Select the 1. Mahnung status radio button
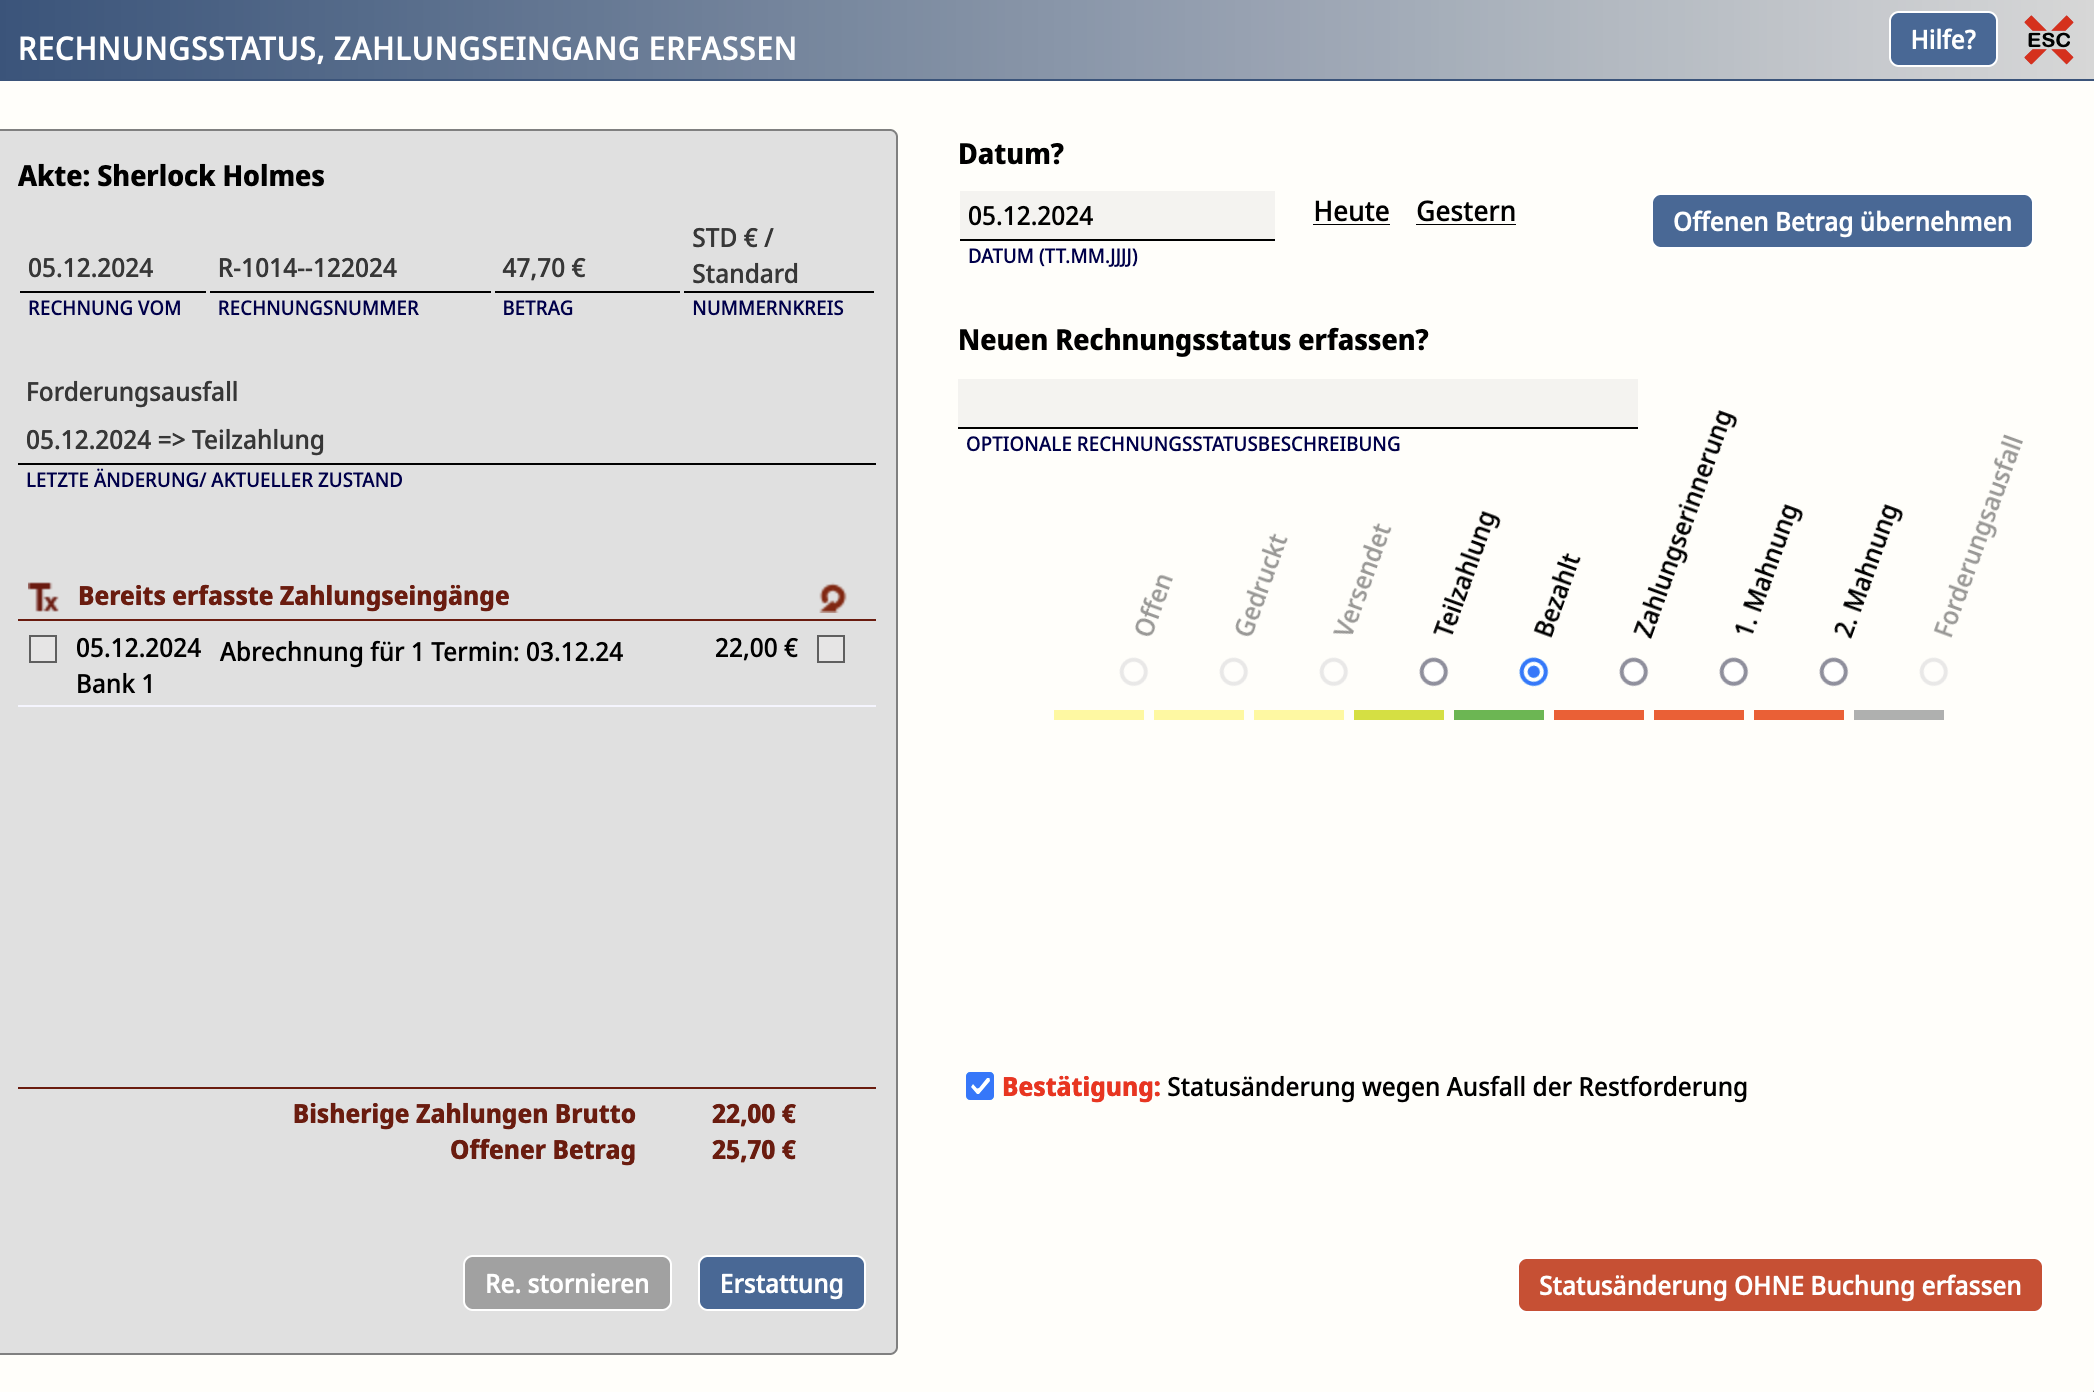This screenshot has height=1392, width=2094. coord(1733,672)
